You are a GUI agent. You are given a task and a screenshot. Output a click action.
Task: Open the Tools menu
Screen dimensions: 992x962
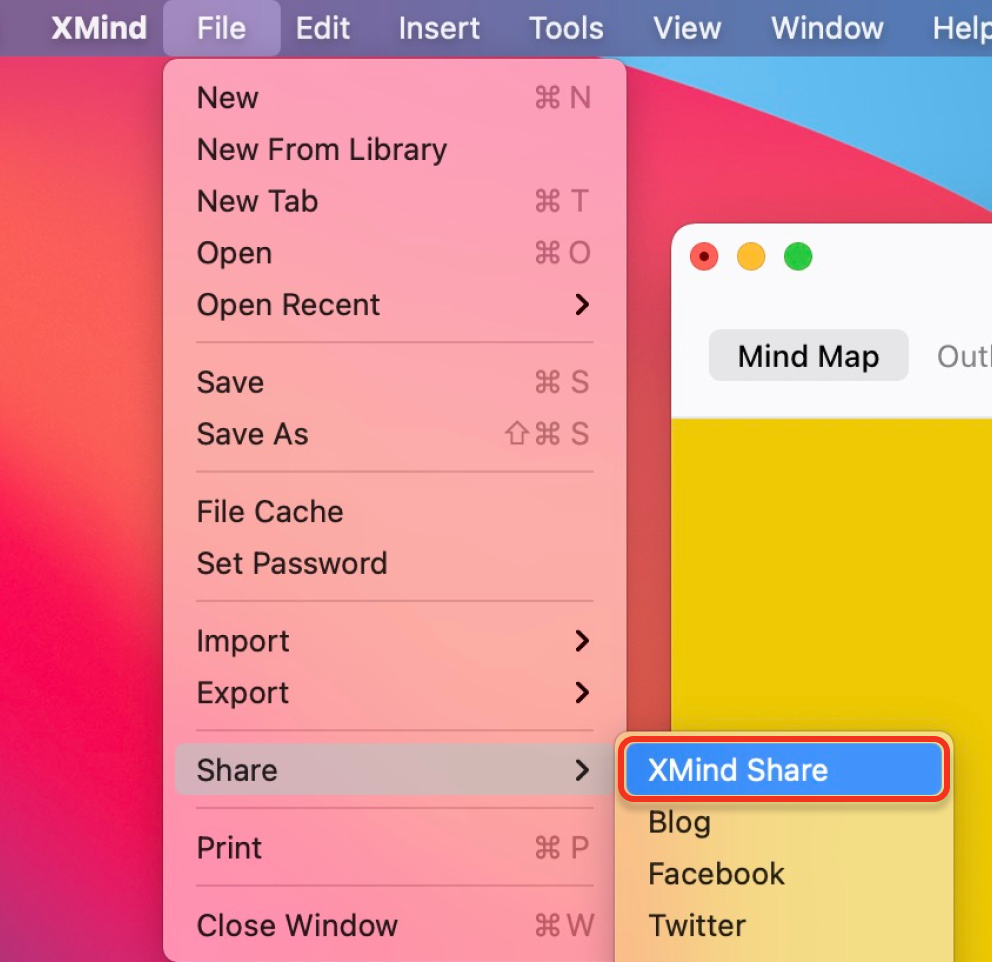click(566, 28)
